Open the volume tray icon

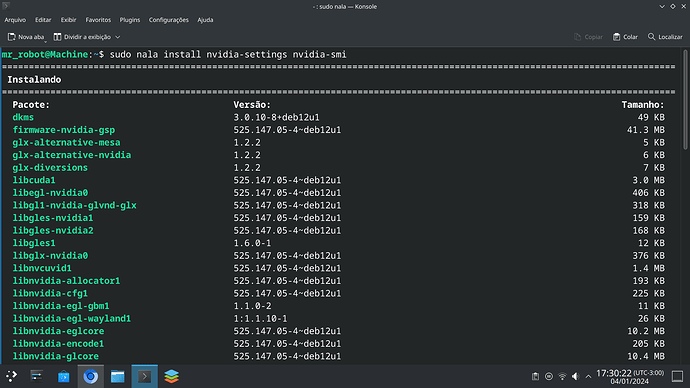575,376
